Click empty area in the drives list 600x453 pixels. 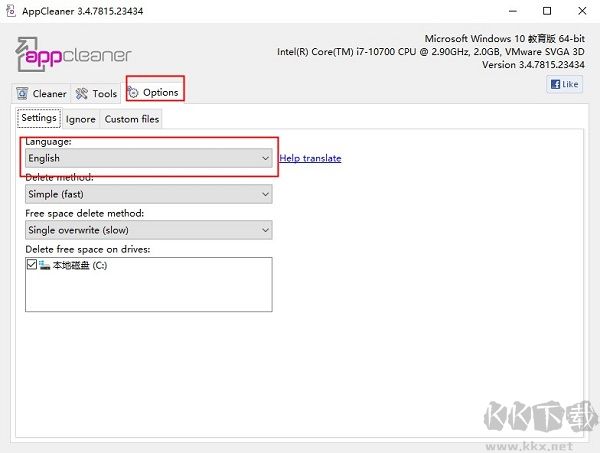[150, 293]
